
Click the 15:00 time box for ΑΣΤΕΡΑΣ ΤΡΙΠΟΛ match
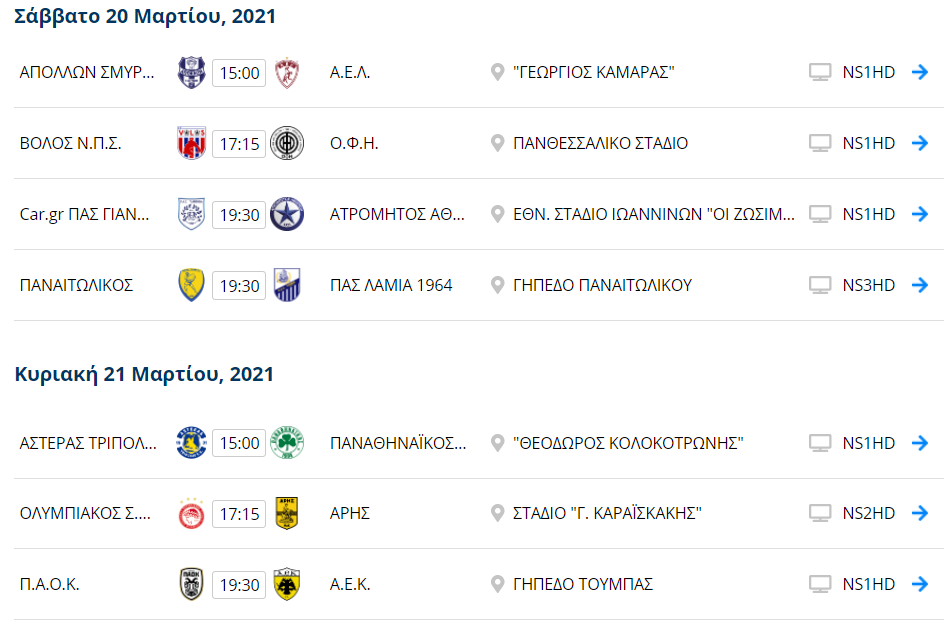239,443
